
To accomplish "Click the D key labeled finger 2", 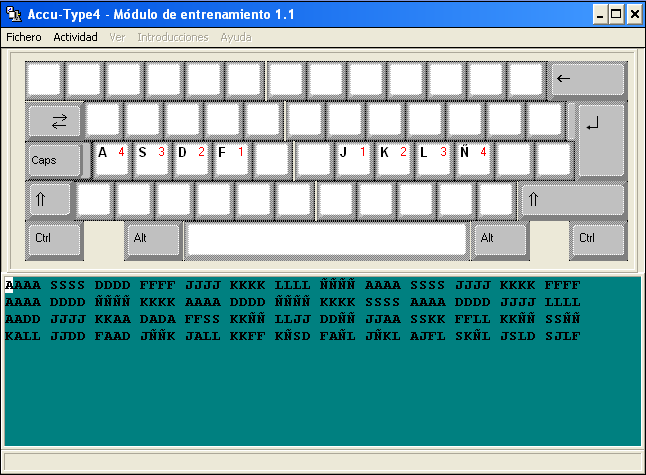I will (191, 159).
